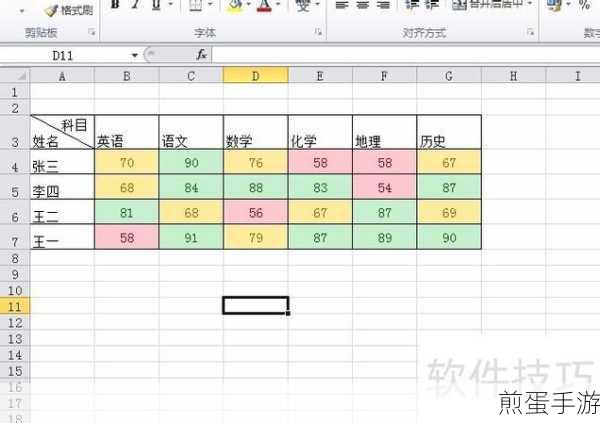
Task: Select the 王一 name cell
Action: [x=62, y=237]
